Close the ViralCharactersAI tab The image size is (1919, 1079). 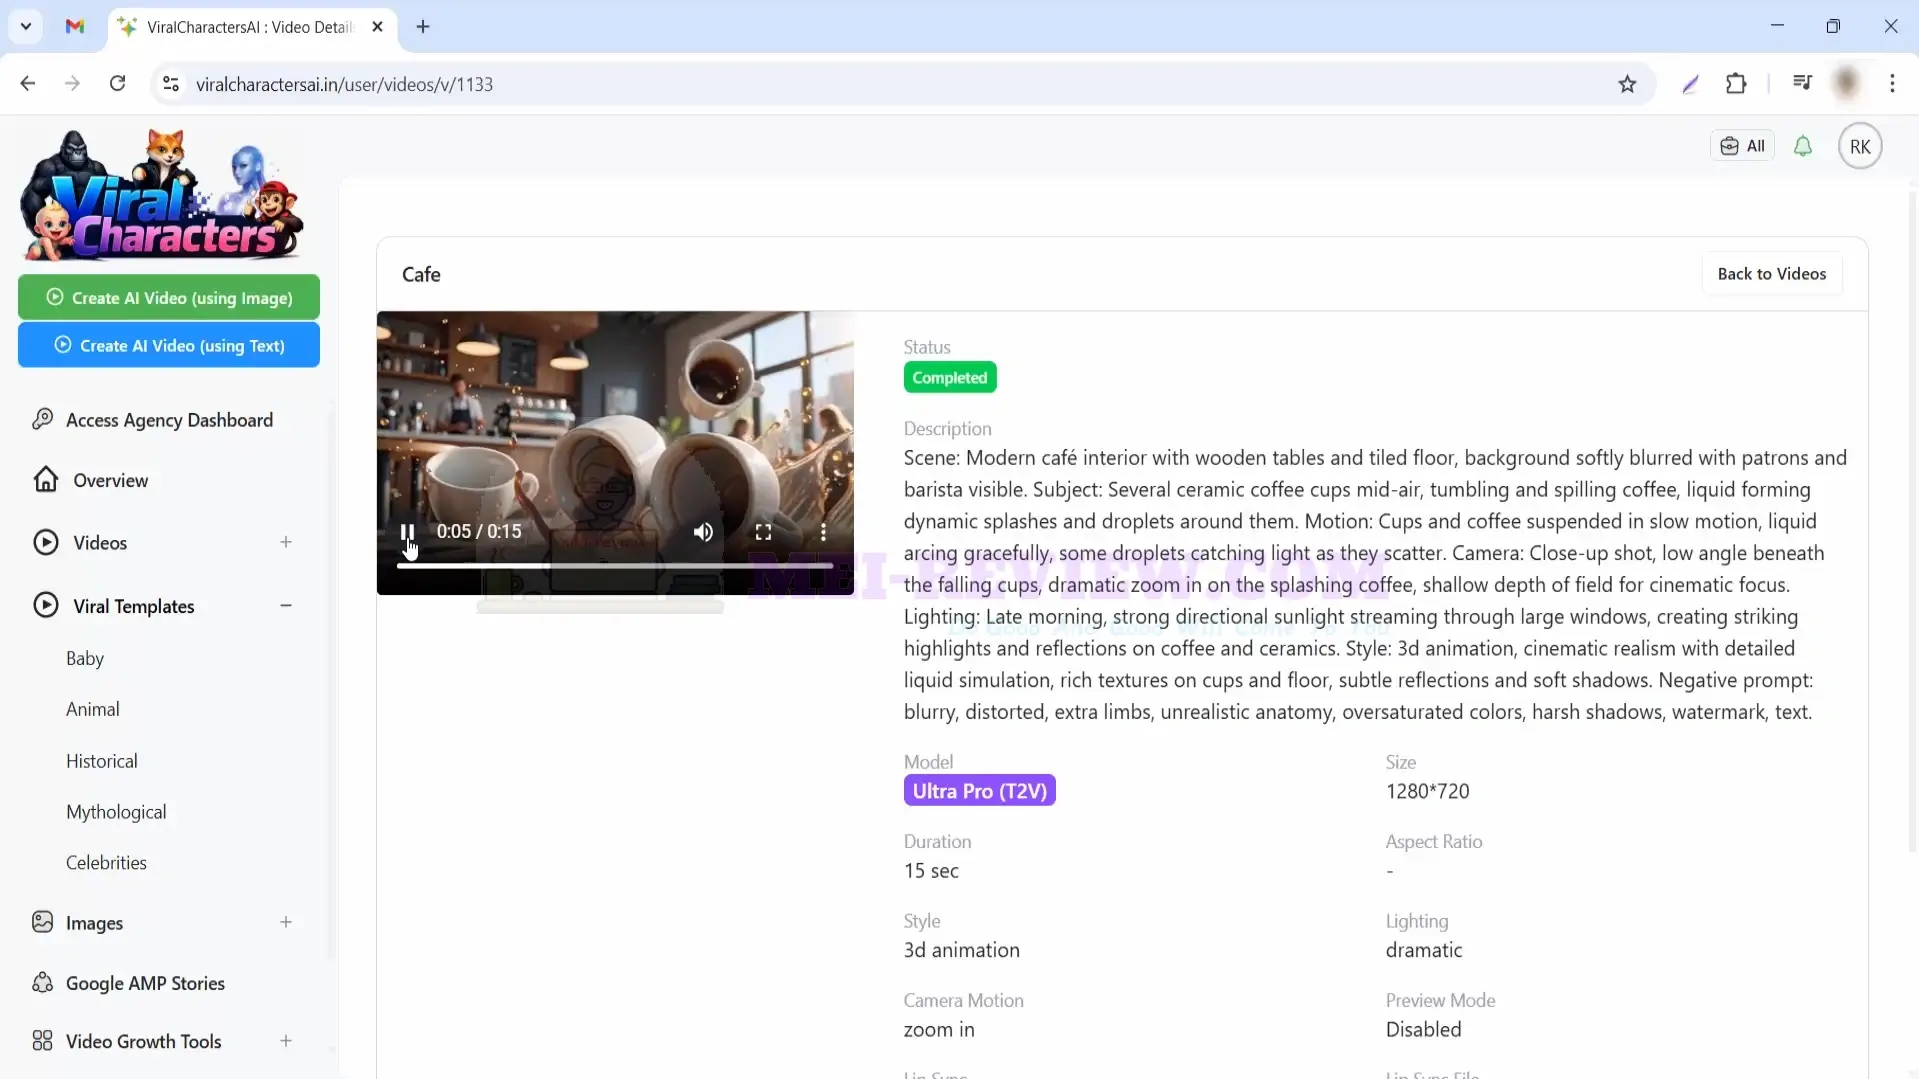[x=377, y=27]
